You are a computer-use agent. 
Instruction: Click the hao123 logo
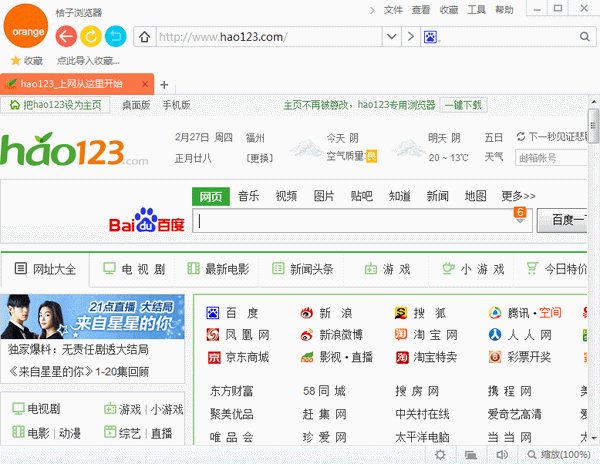click(x=74, y=150)
